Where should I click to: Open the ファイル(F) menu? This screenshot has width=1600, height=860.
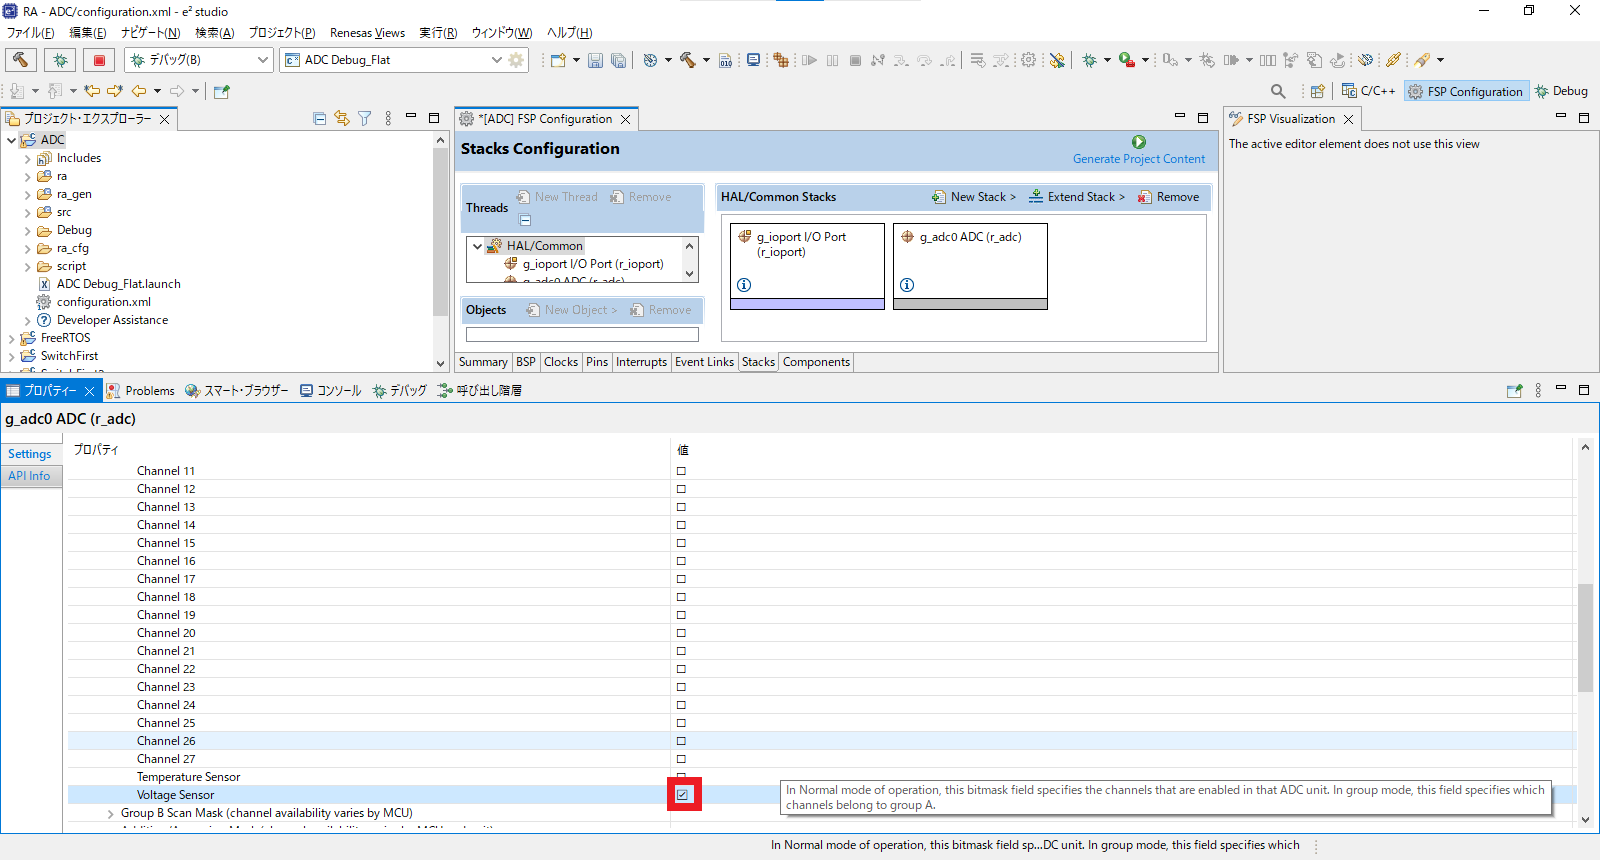(31, 33)
